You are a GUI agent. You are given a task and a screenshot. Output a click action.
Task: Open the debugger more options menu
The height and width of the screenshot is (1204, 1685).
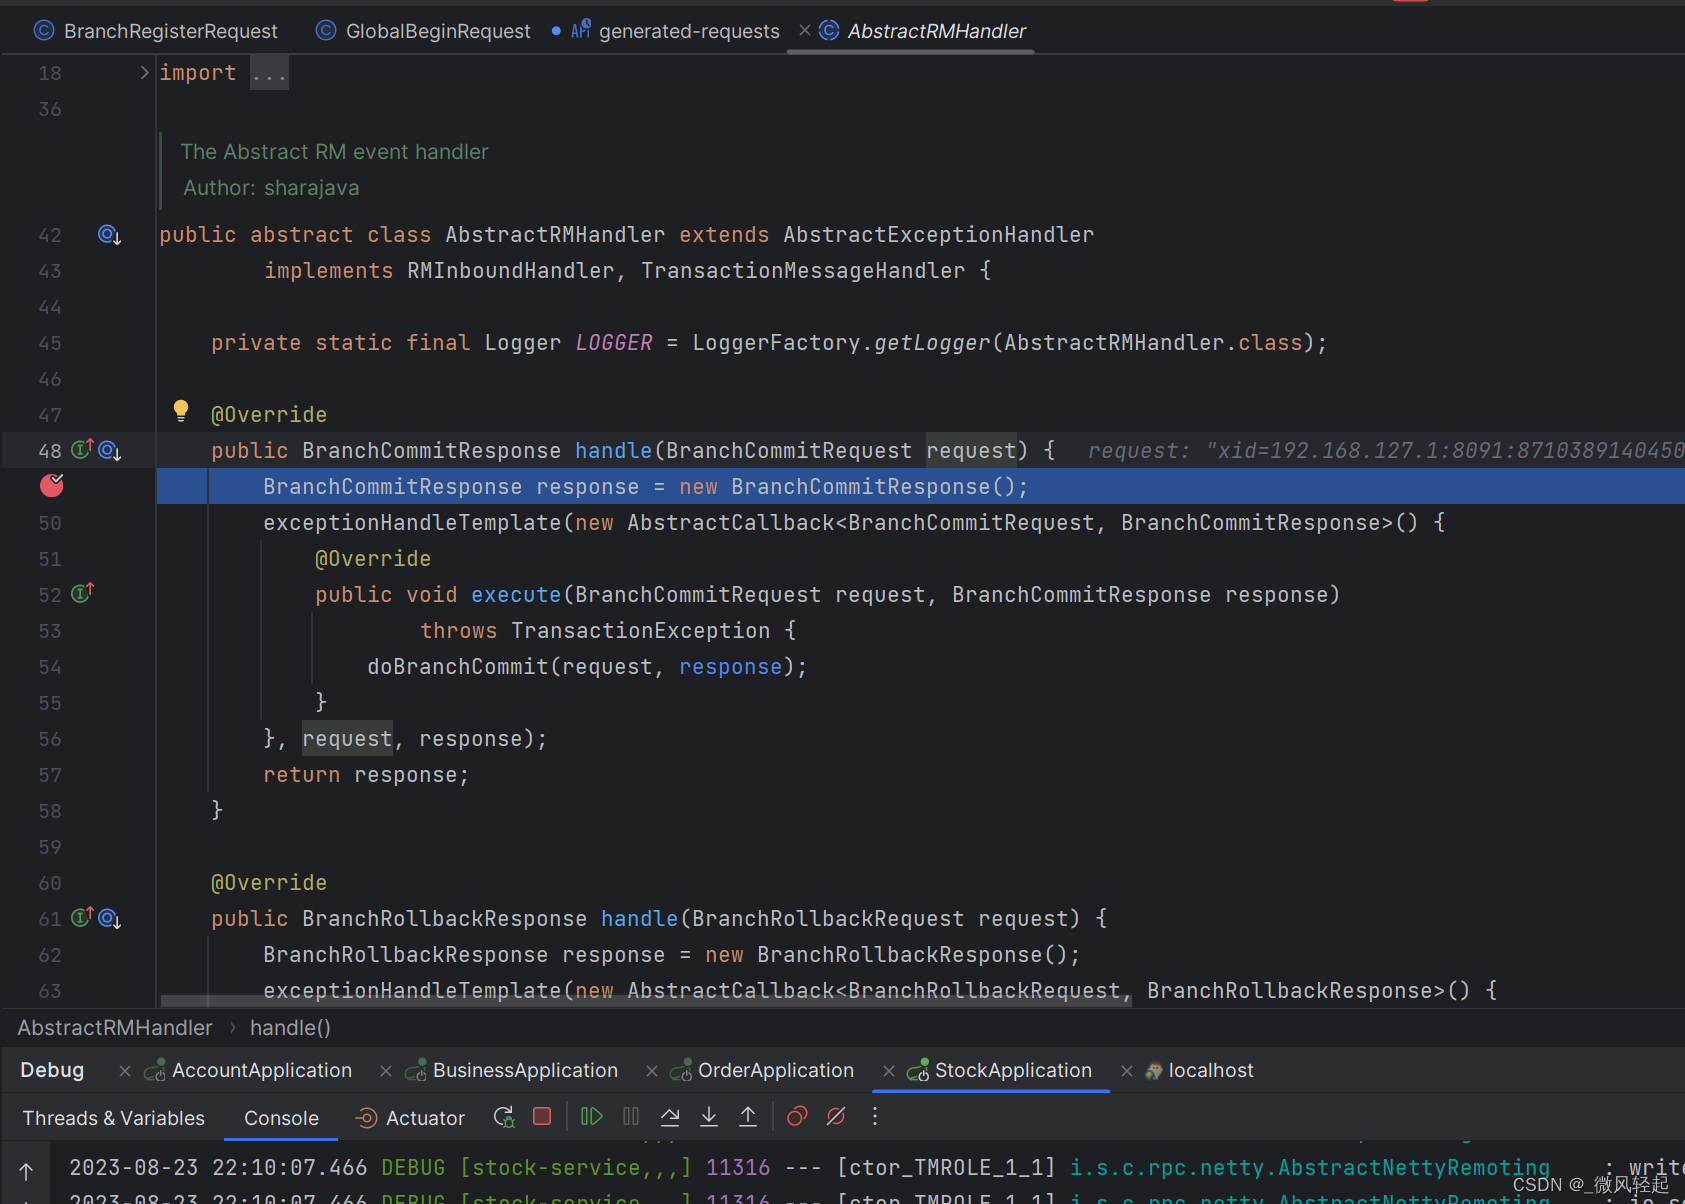[x=875, y=1117]
